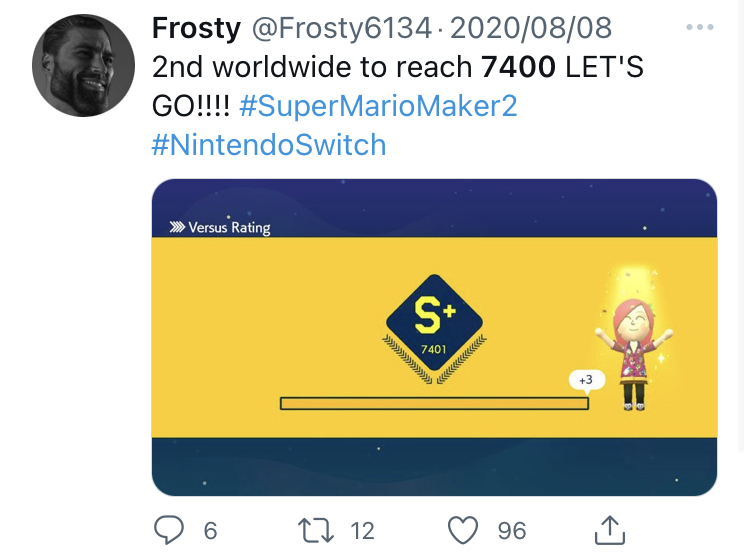Click the 7401 rating number
Screen dimensions: 750x555
[434, 349]
